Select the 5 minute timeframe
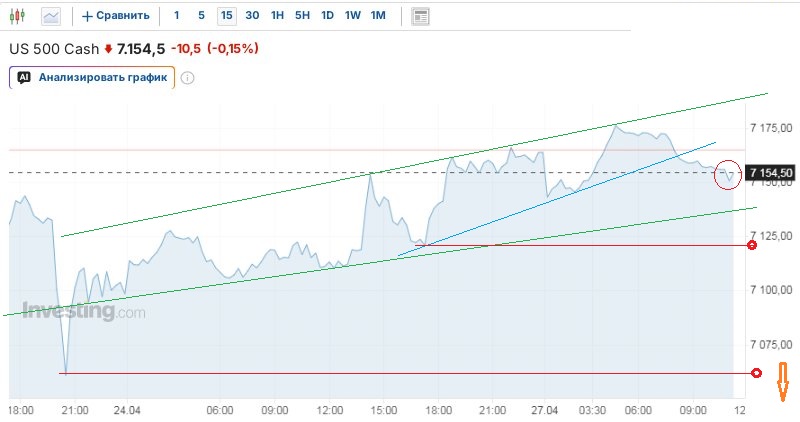800x422 pixels. pos(201,16)
